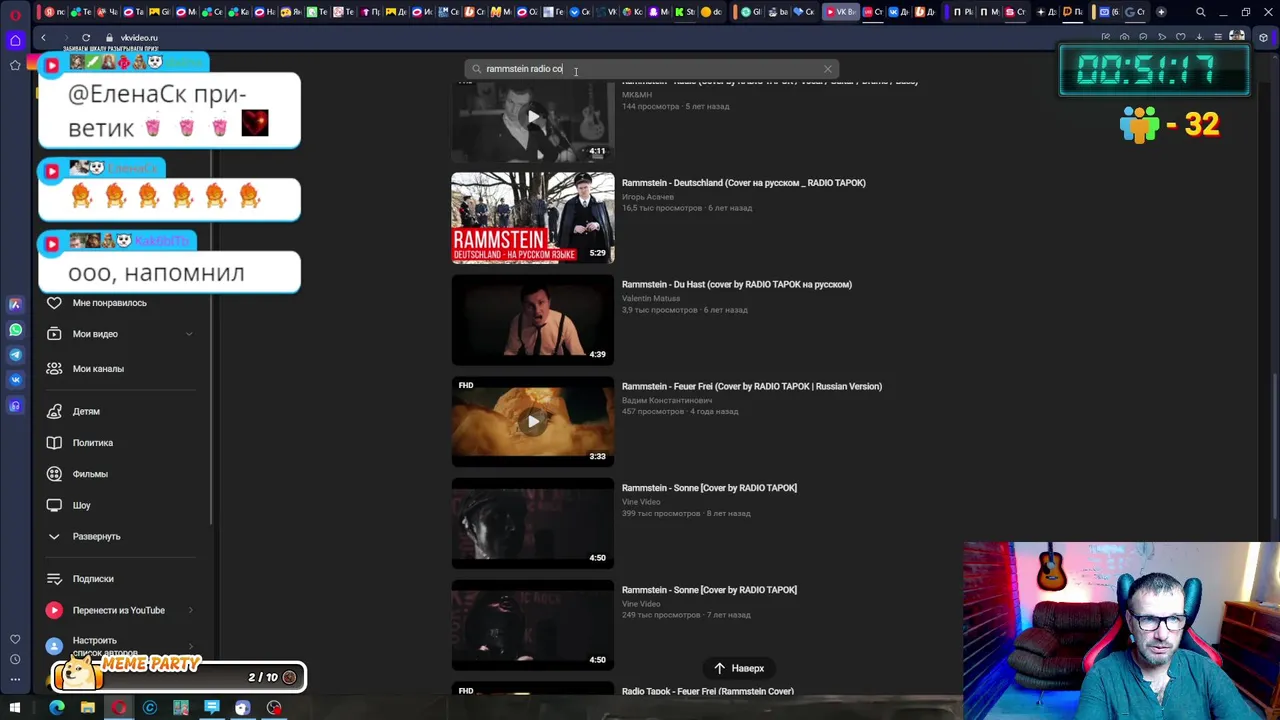Open Opera sidebar history clock icon
This screenshot has height=720, width=1280.
pyautogui.click(x=15, y=659)
